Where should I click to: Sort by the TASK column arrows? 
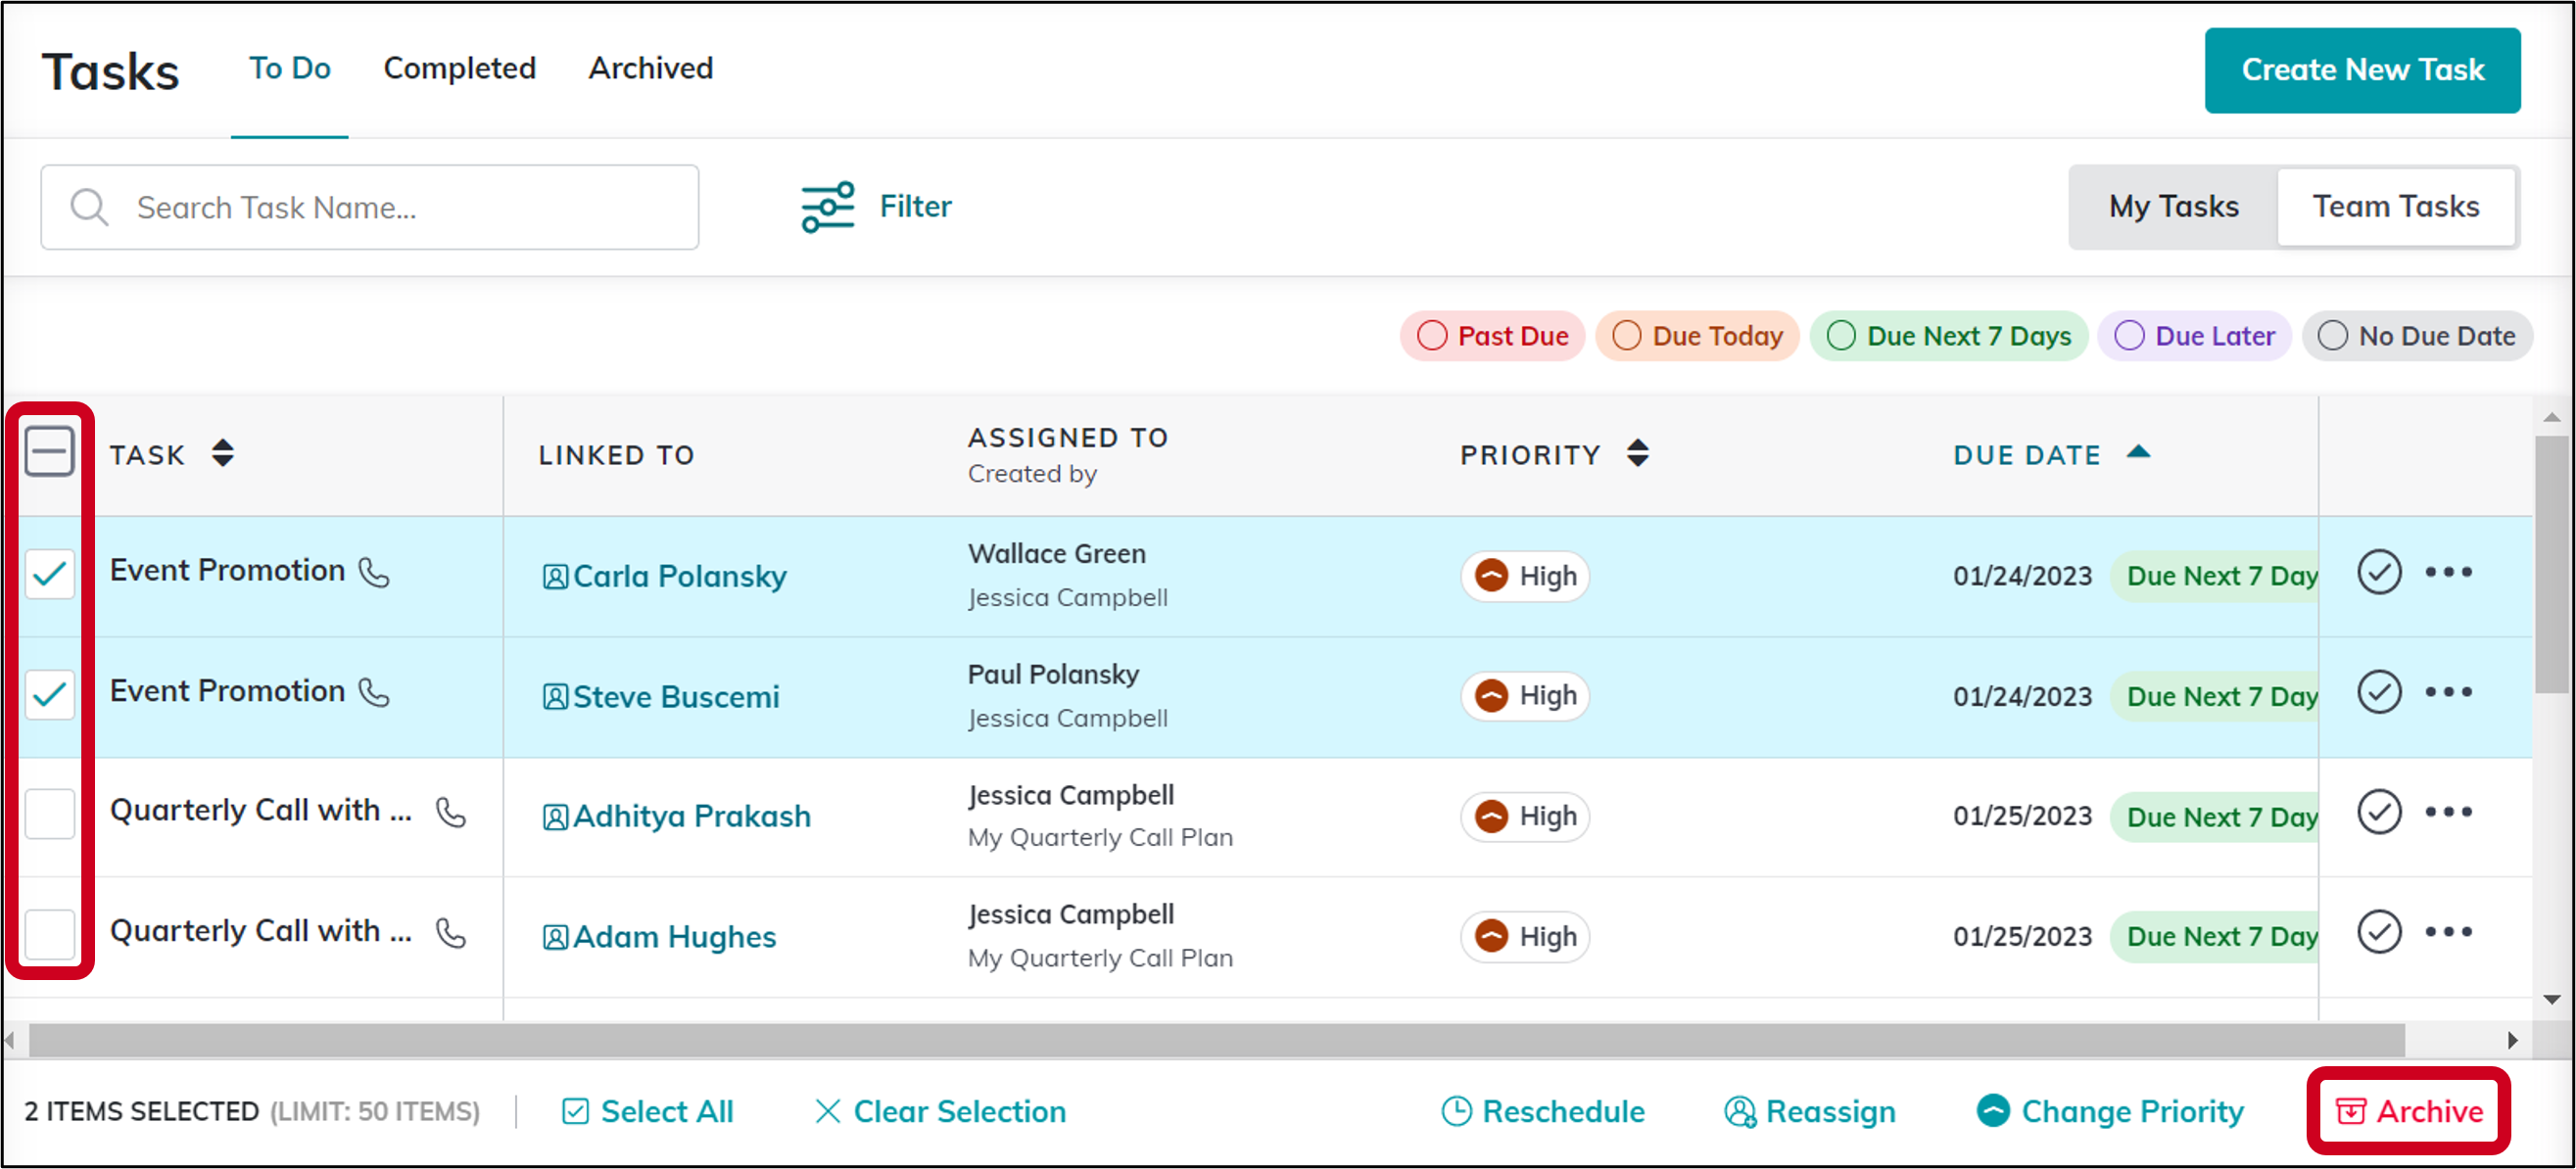click(x=223, y=453)
